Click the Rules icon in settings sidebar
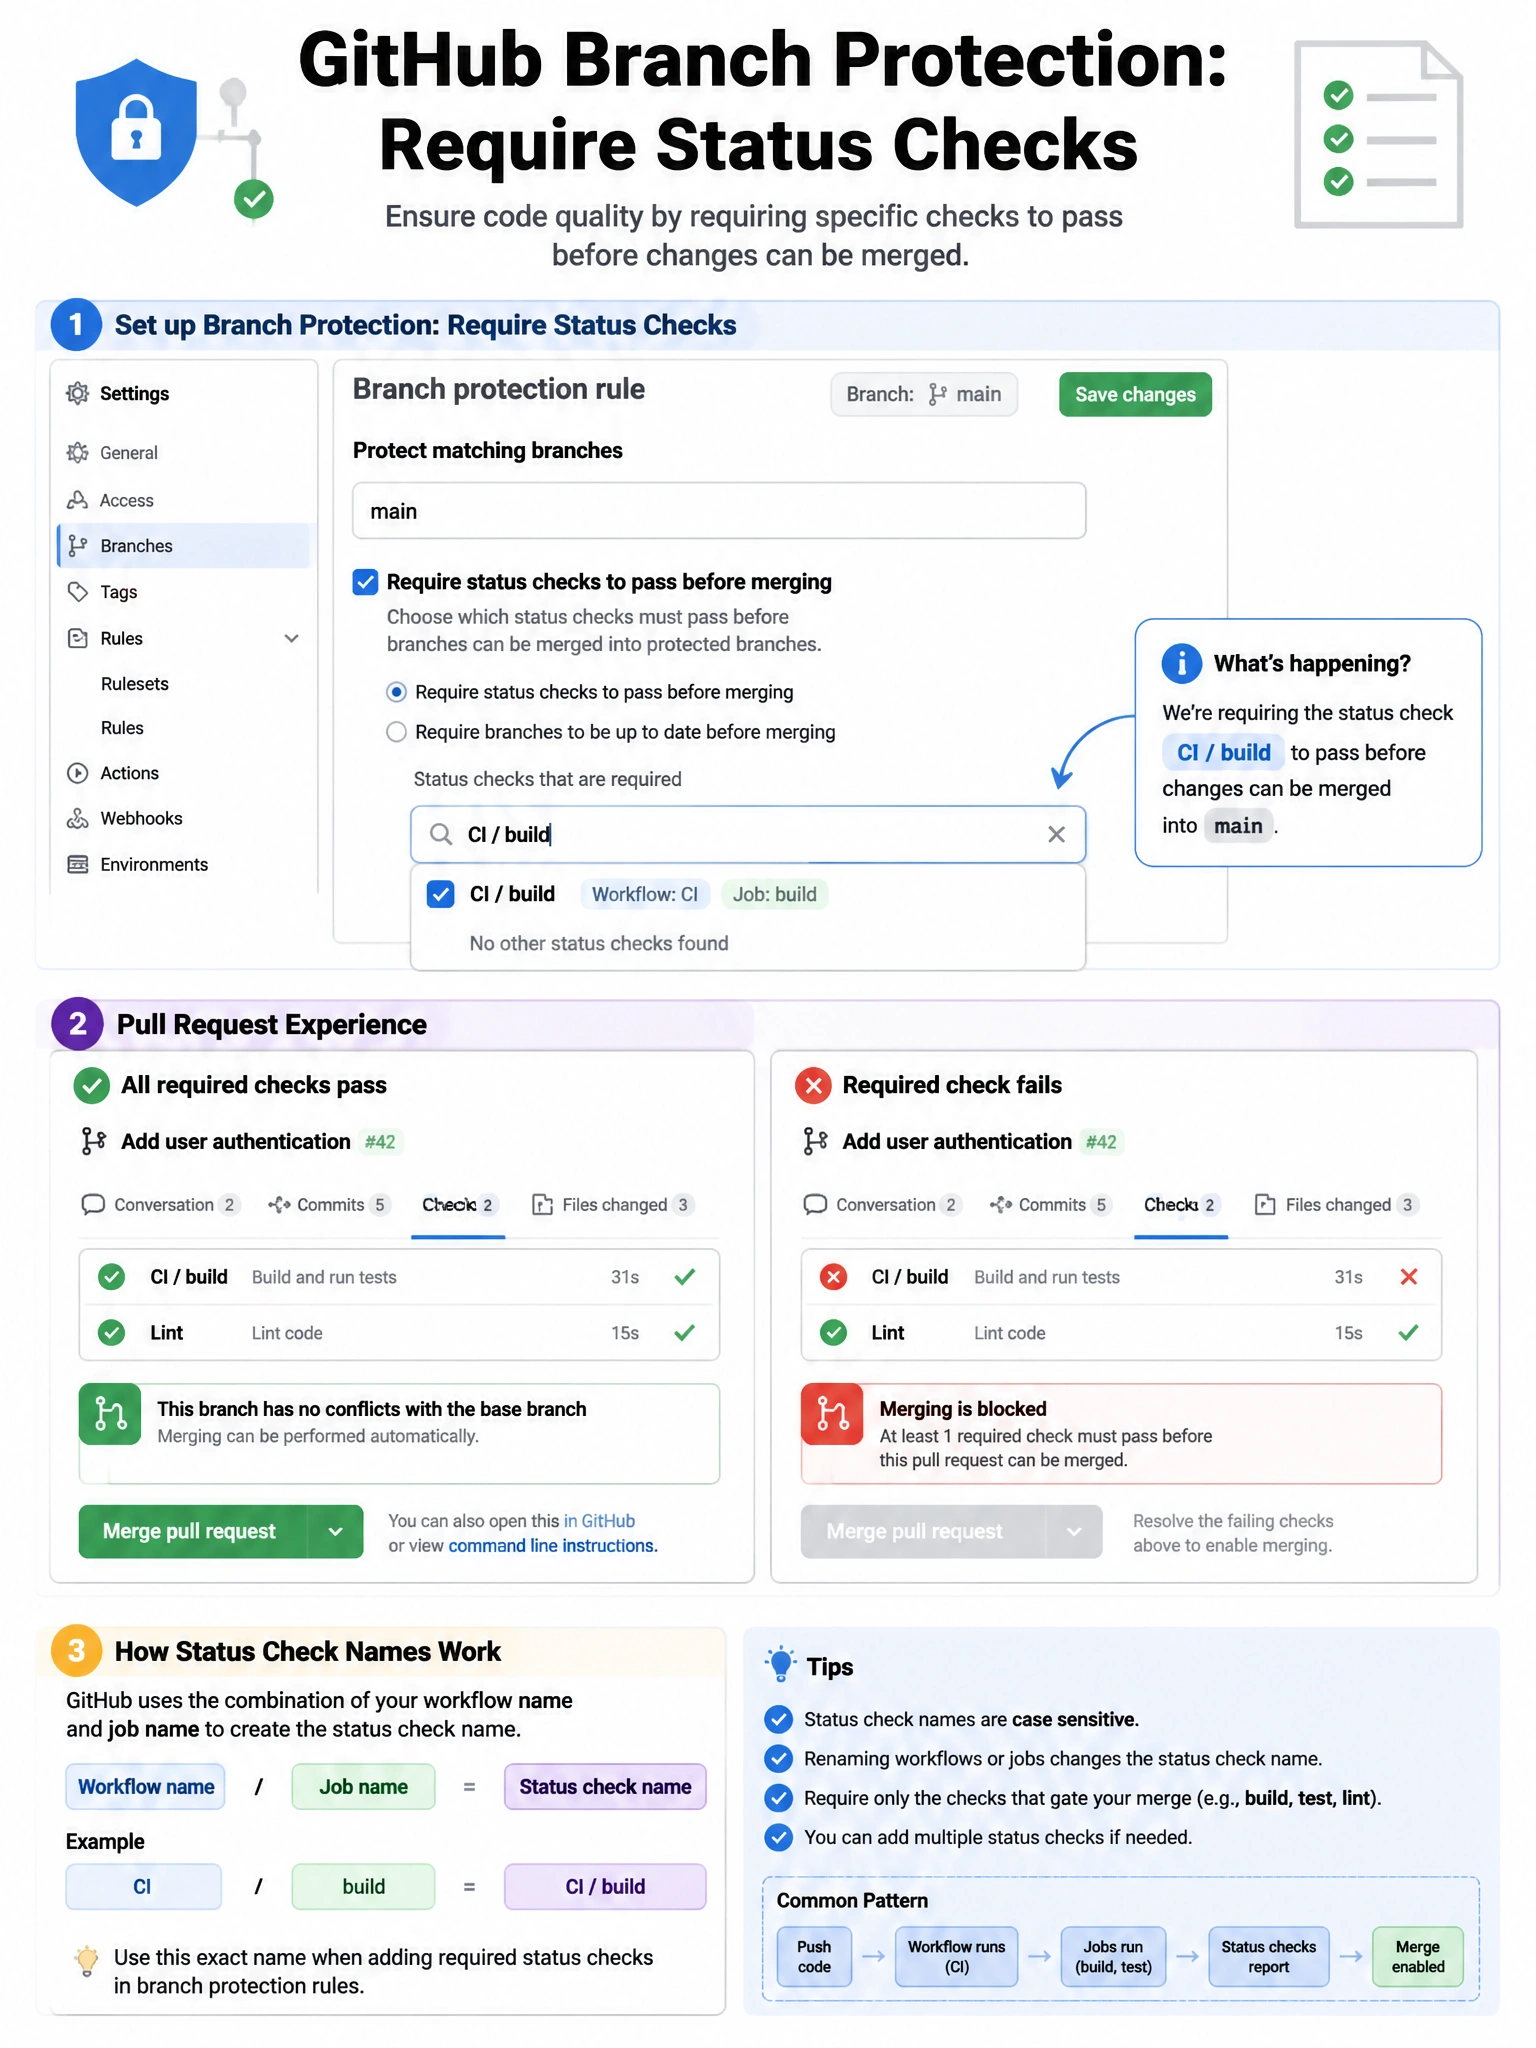 77,638
